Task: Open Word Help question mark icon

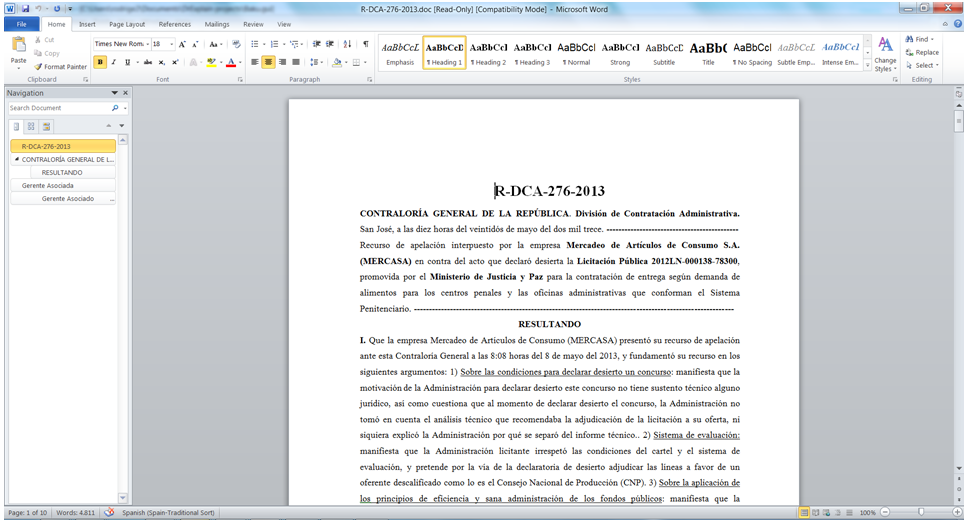Action: (x=958, y=24)
